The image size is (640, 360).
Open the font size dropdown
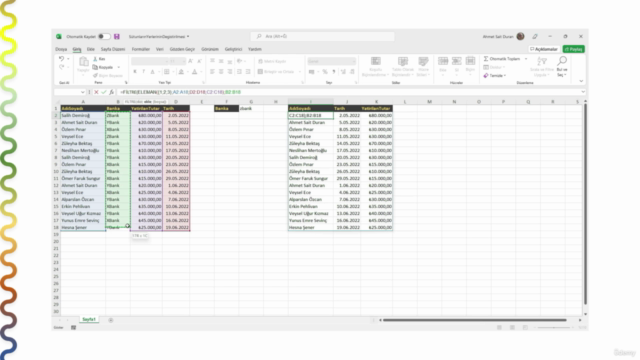coord(184,61)
